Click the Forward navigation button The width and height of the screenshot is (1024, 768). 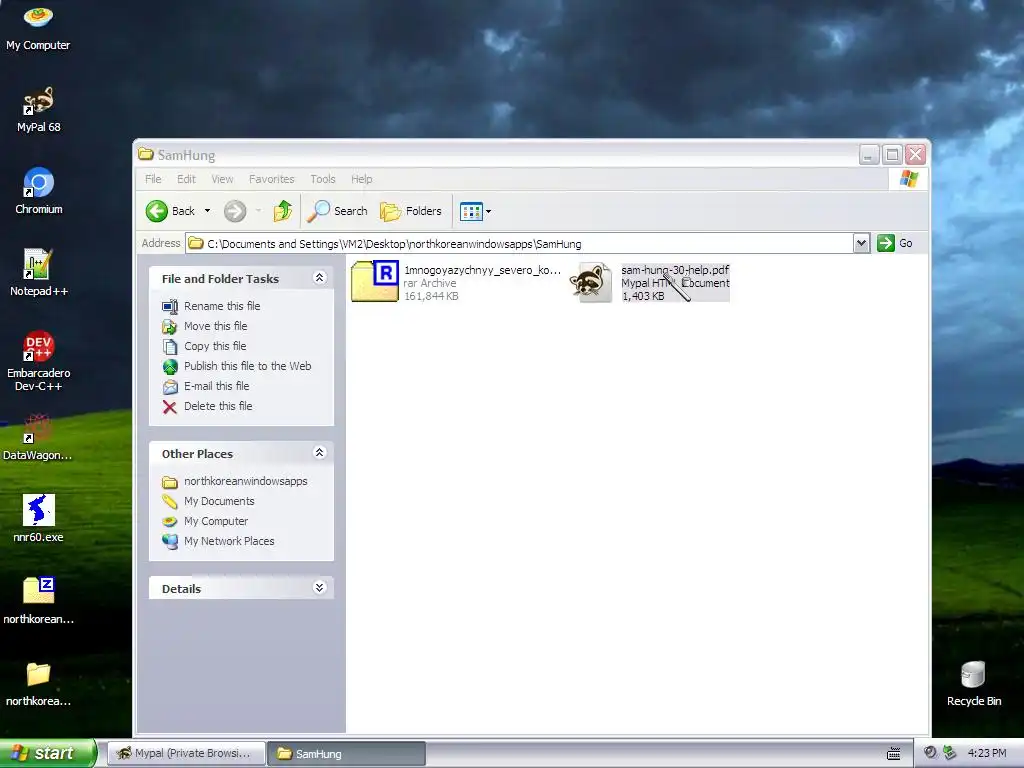pos(235,211)
